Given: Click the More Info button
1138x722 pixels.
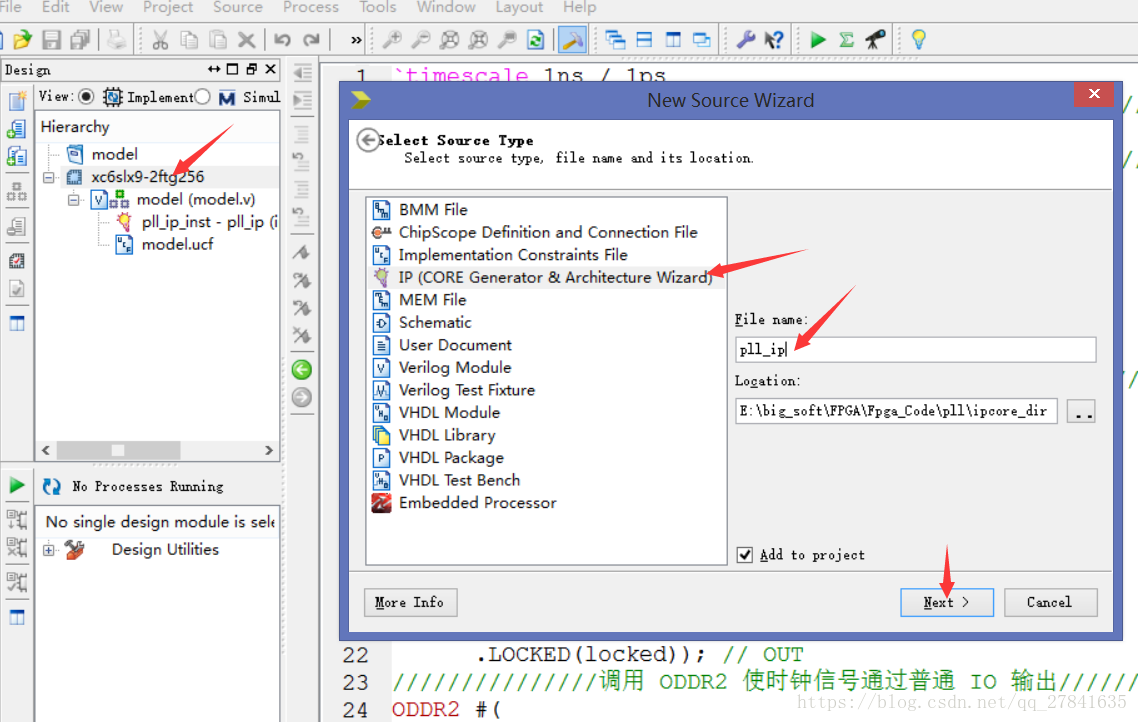Looking at the screenshot, I should click(410, 602).
